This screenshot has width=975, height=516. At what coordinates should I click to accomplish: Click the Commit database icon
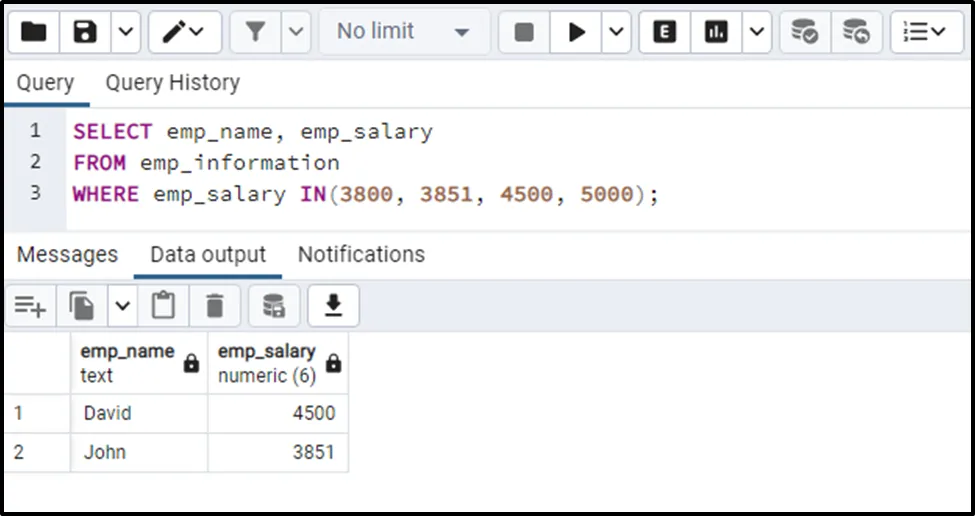[x=804, y=32]
